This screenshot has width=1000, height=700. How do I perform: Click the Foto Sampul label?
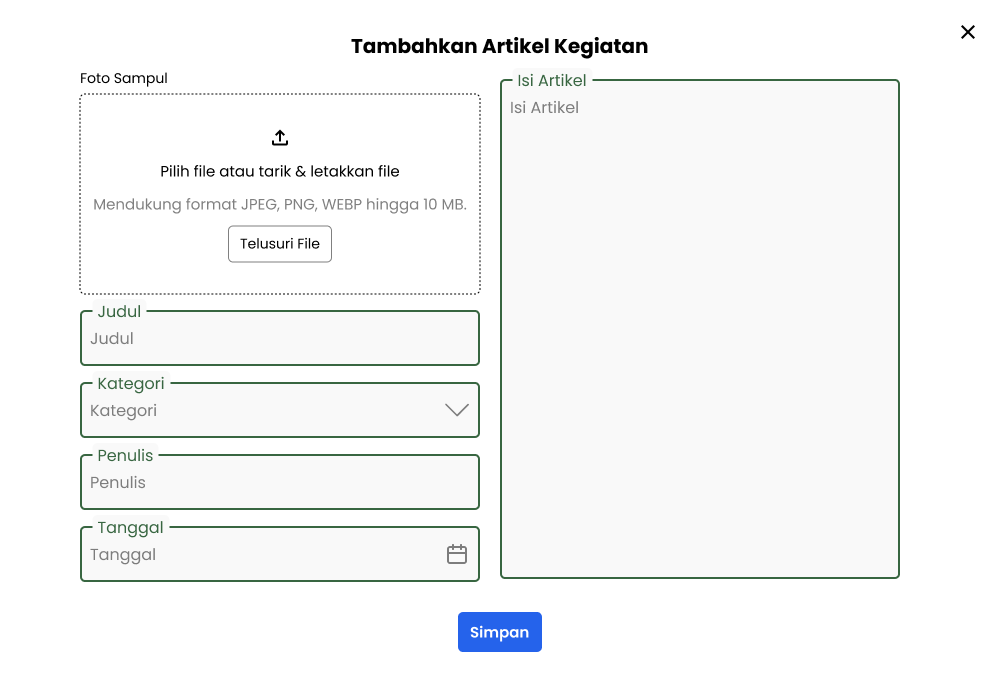[x=124, y=78]
